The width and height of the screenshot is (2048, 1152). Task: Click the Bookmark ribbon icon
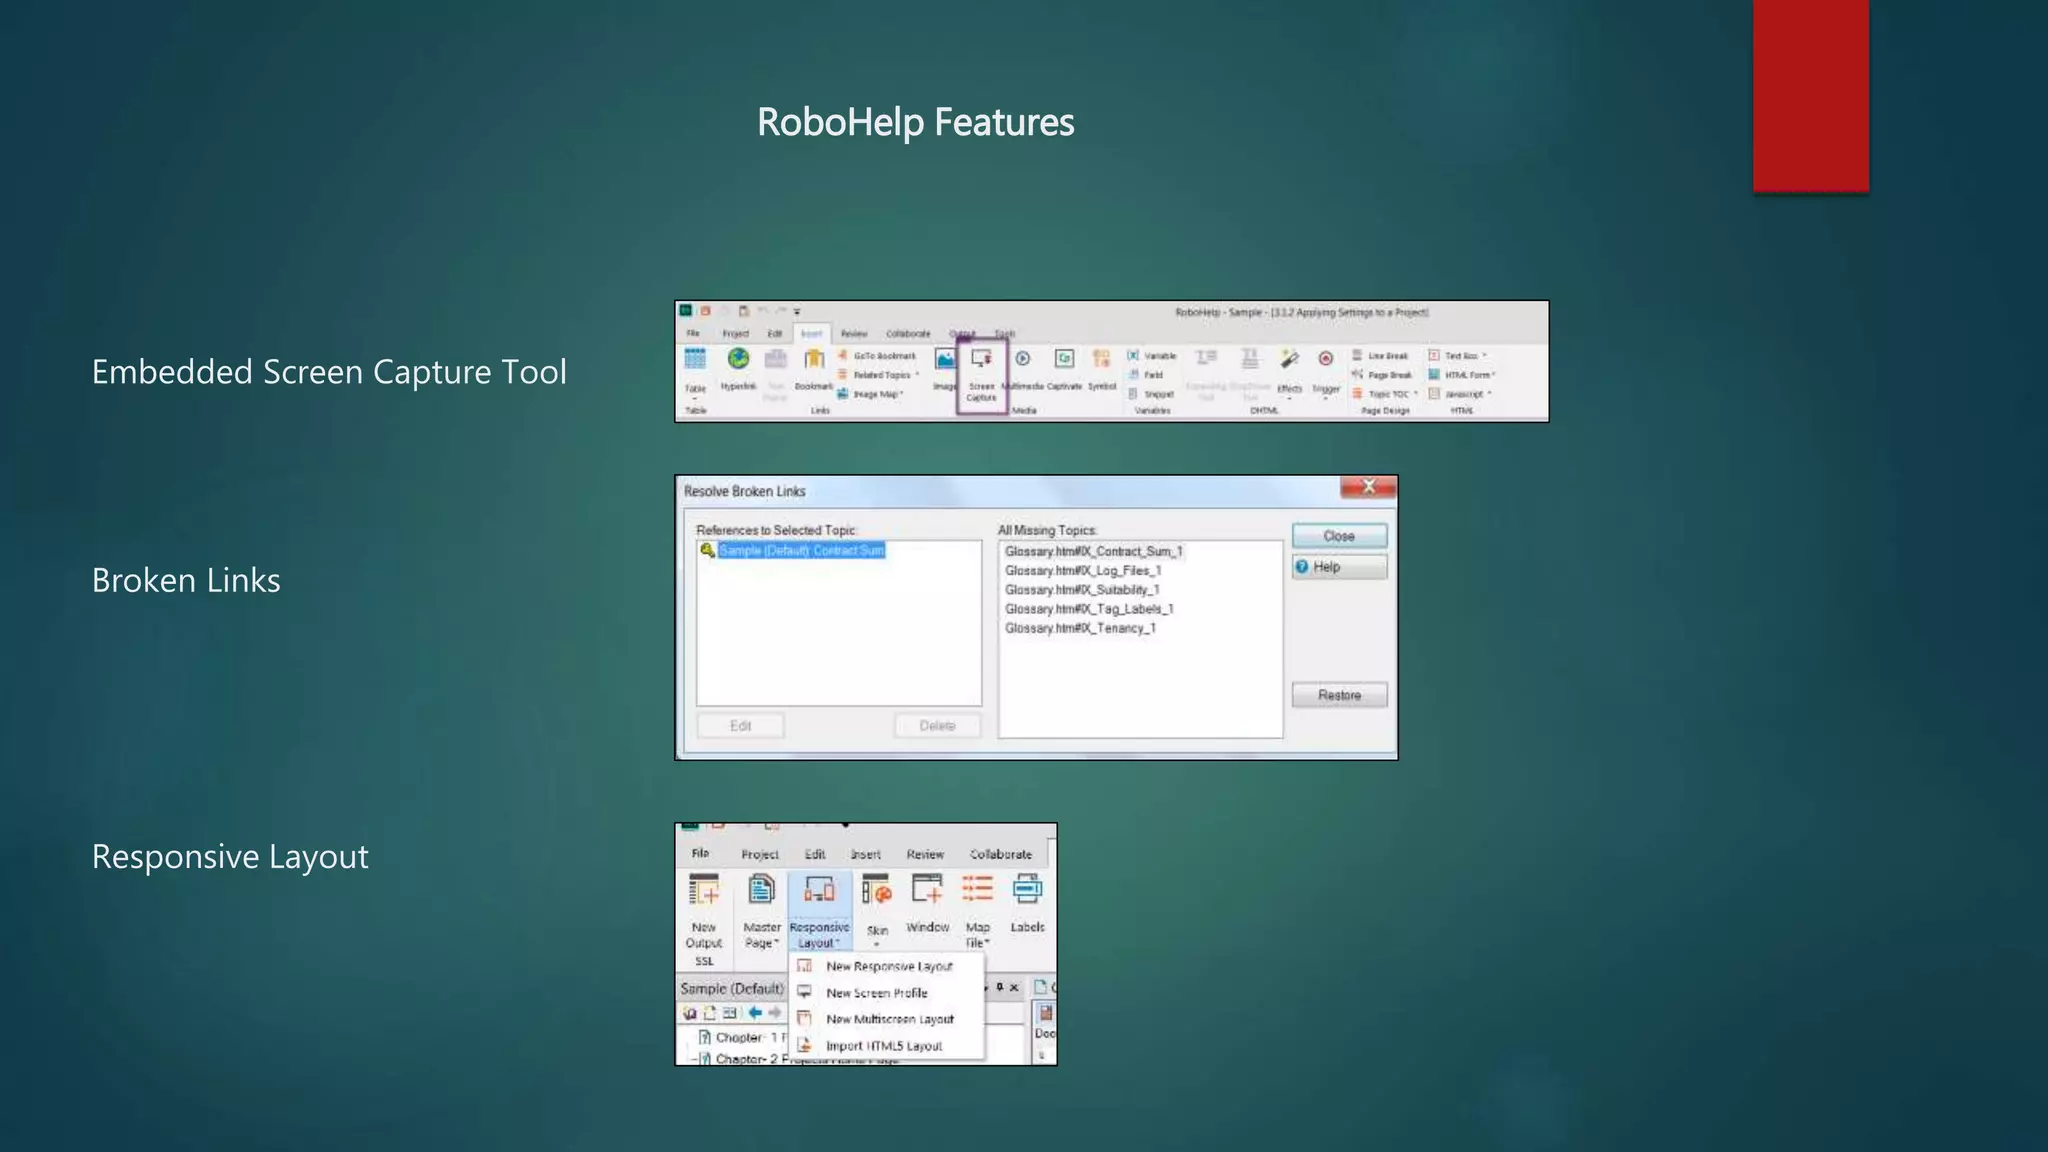coord(814,358)
